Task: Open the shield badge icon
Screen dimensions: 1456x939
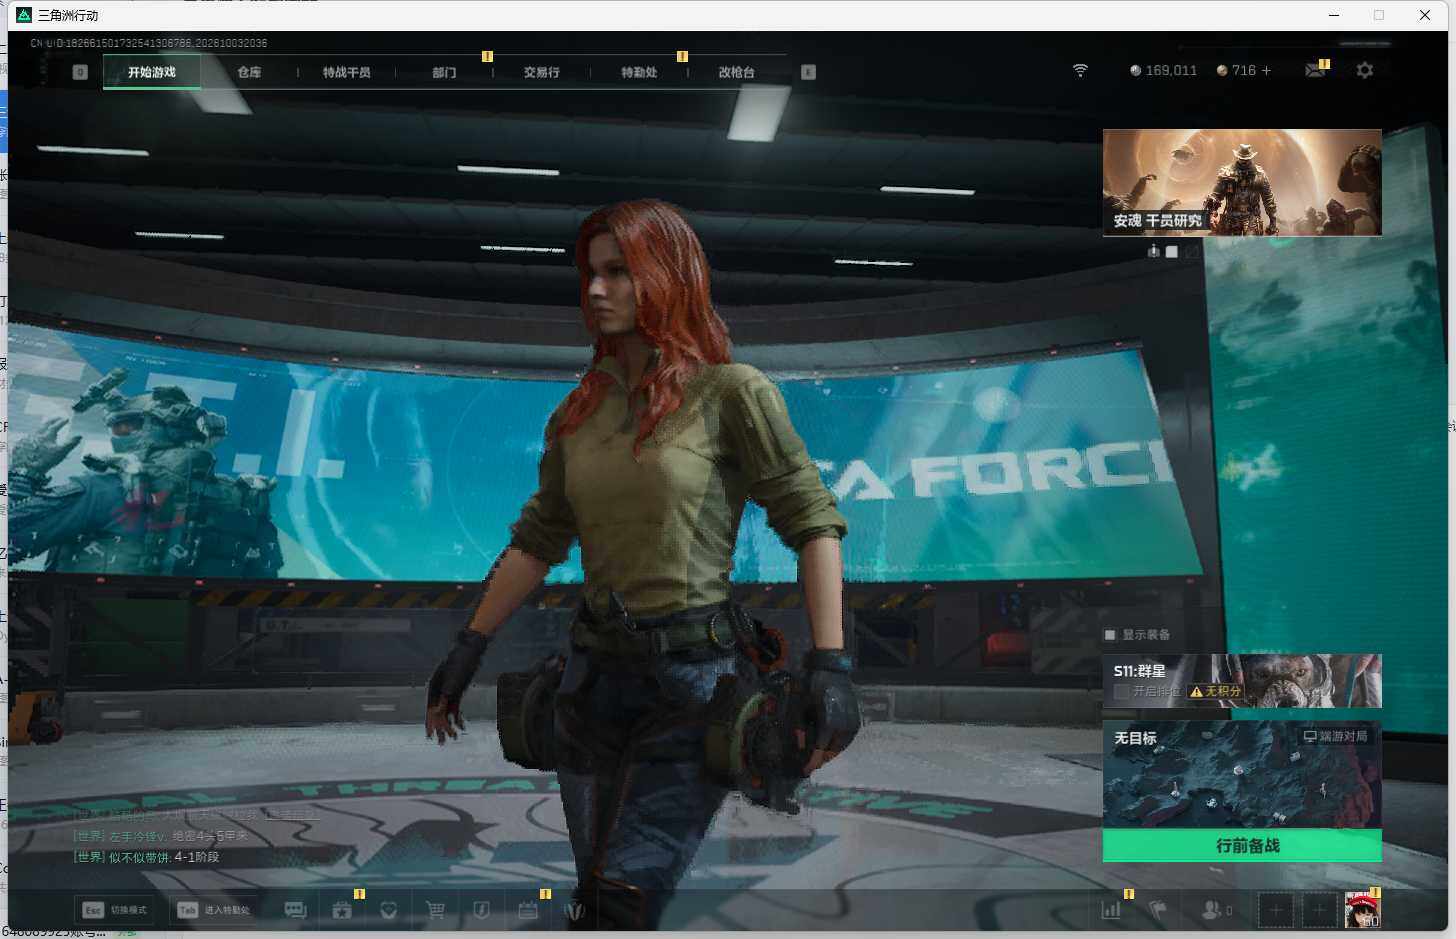Action: point(481,910)
